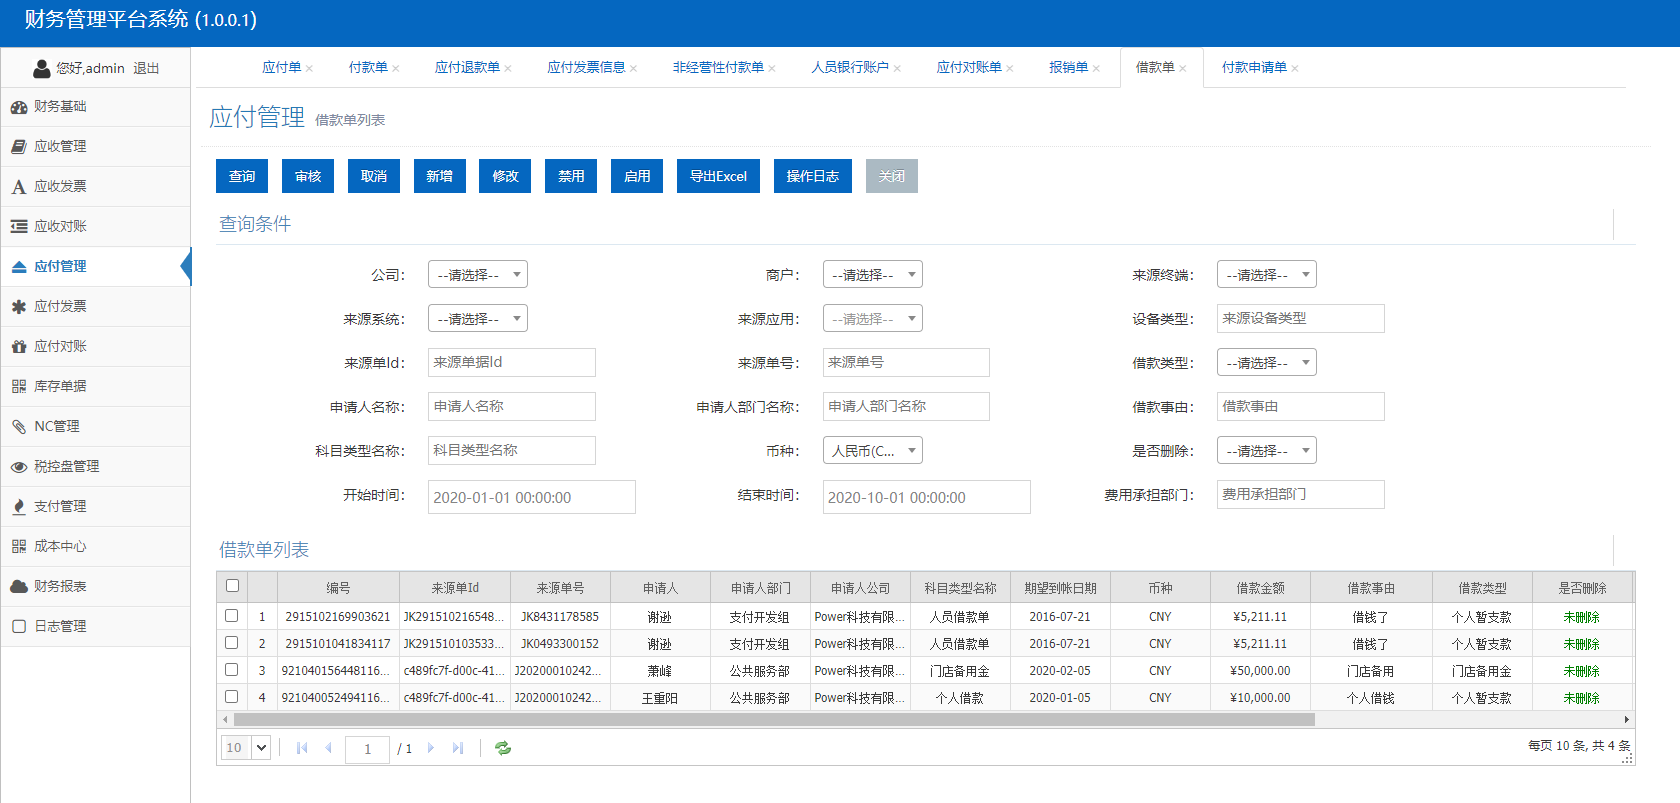This screenshot has height=803, width=1680.
Task: Click the 税控盘管理 eye icon in sidebar
Action: tap(19, 467)
